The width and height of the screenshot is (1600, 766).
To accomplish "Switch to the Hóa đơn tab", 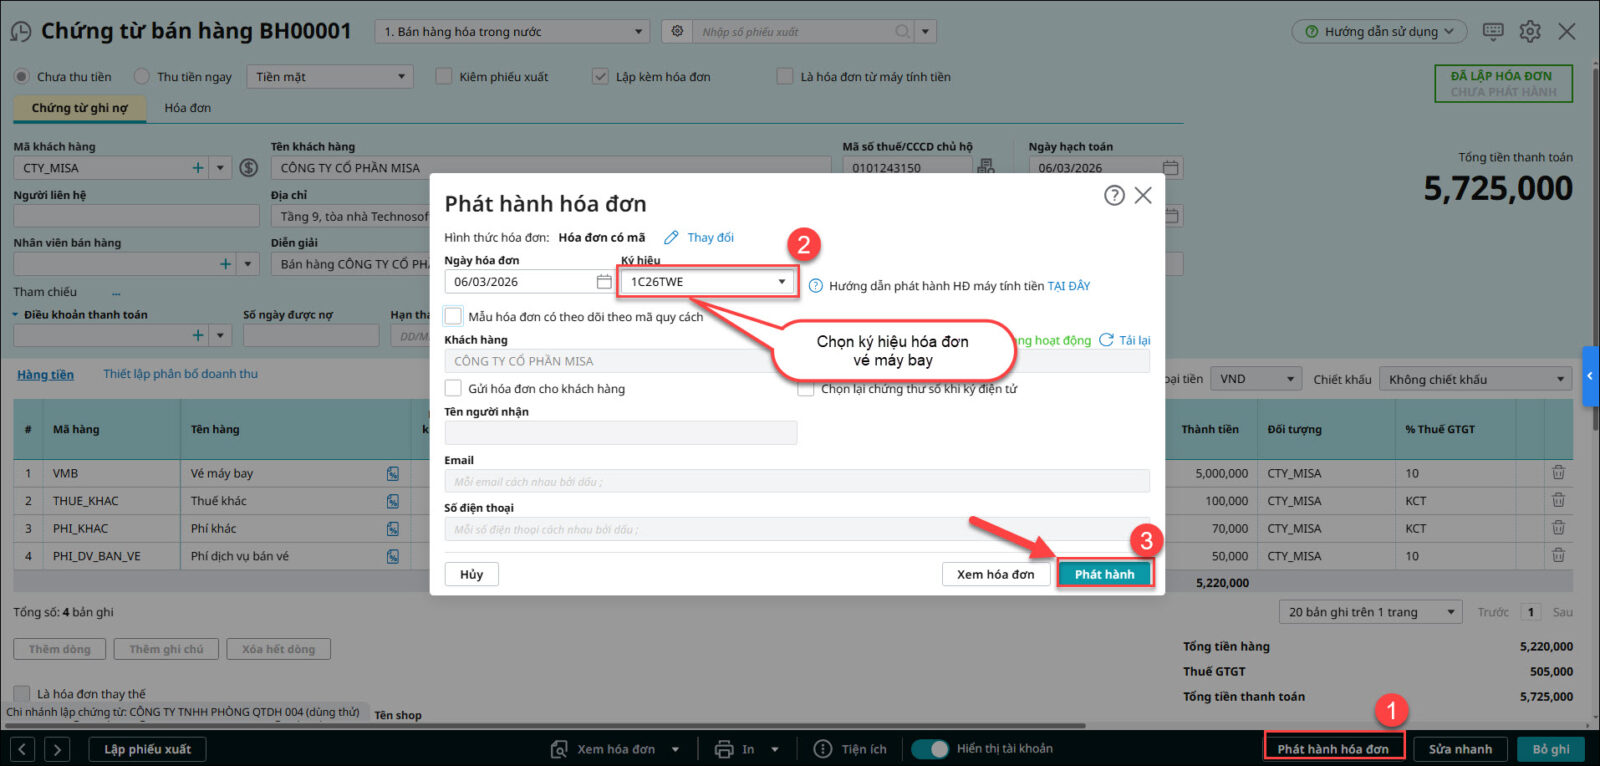I will click(x=188, y=108).
